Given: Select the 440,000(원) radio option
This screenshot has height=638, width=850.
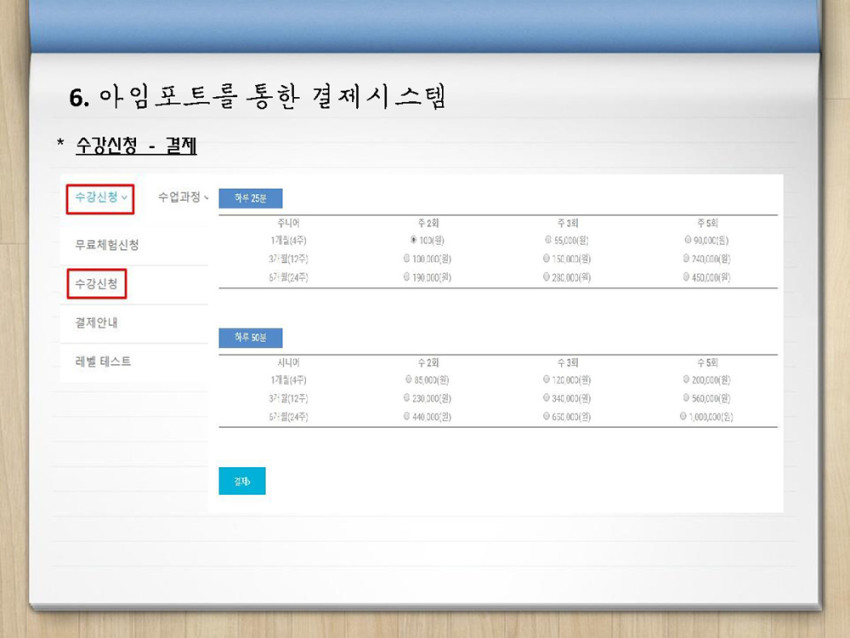Looking at the screenshot, I should 407,416.
